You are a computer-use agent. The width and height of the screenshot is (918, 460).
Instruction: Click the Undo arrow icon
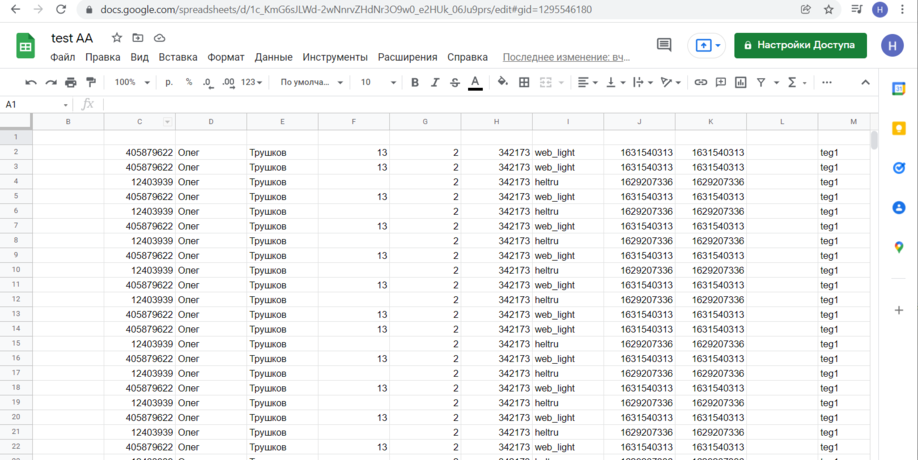point(31,83)
